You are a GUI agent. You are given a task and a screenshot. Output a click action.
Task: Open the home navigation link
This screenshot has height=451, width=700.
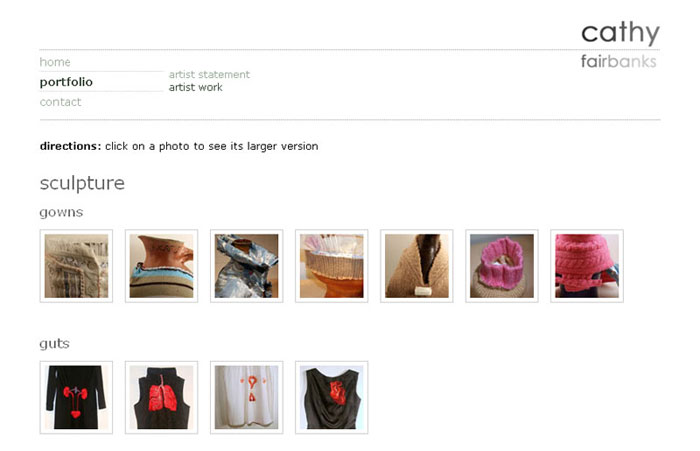point(55,62)
